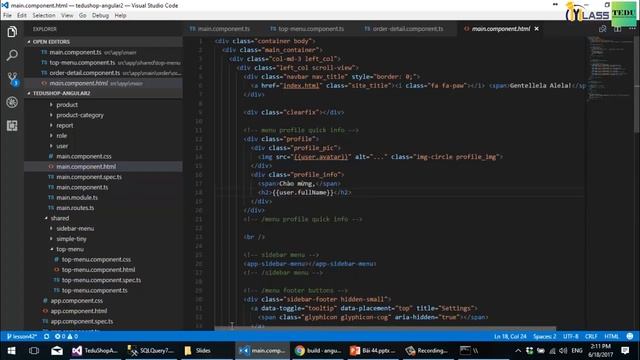Click the sync changes icon in status bar

(47, 336)
